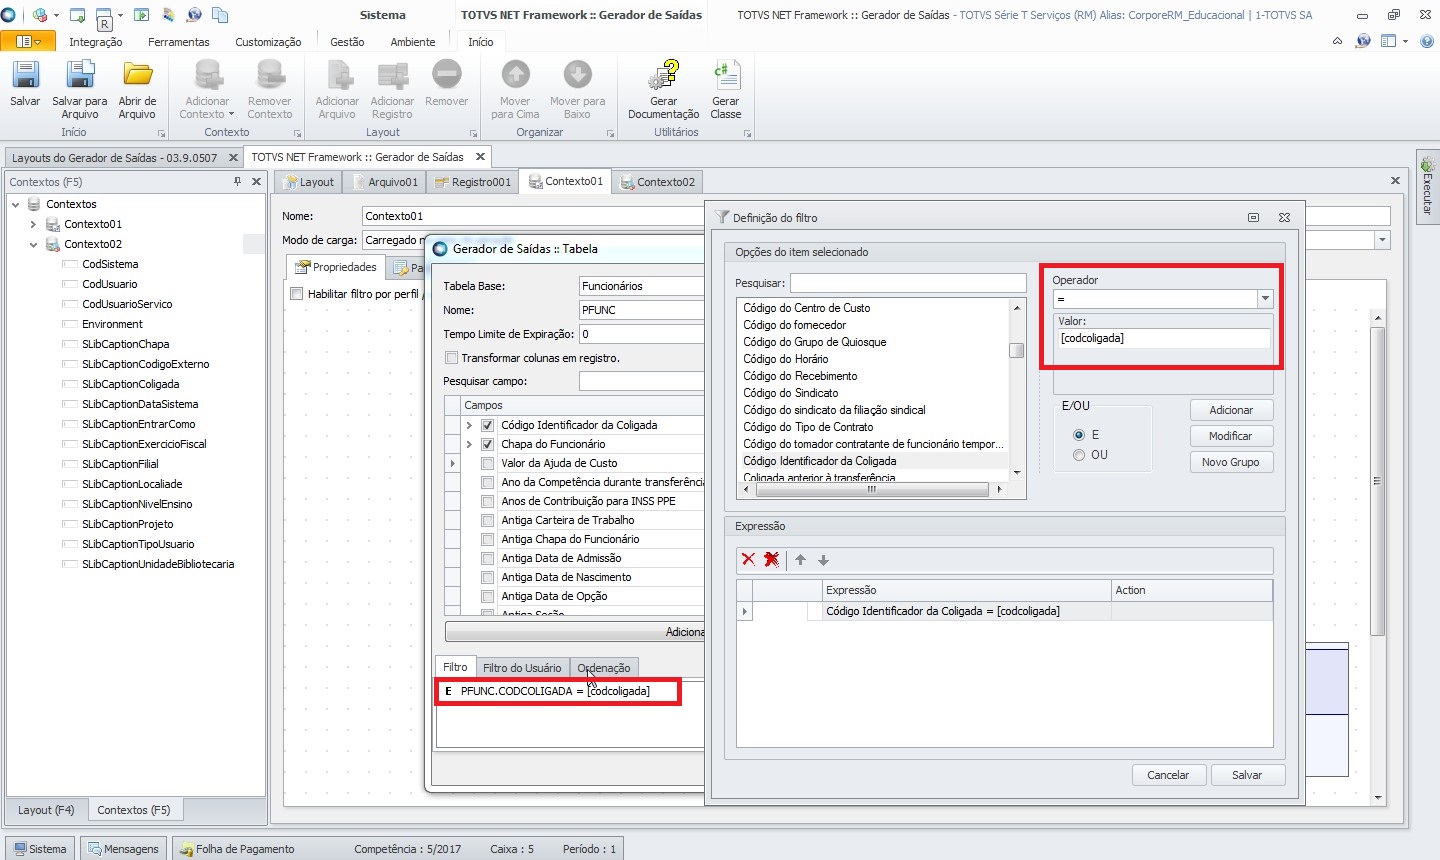Screen dimensions: 1440x860
Task: Click Adicionar Contexto ribbon icon
Action: click(207, 76)
